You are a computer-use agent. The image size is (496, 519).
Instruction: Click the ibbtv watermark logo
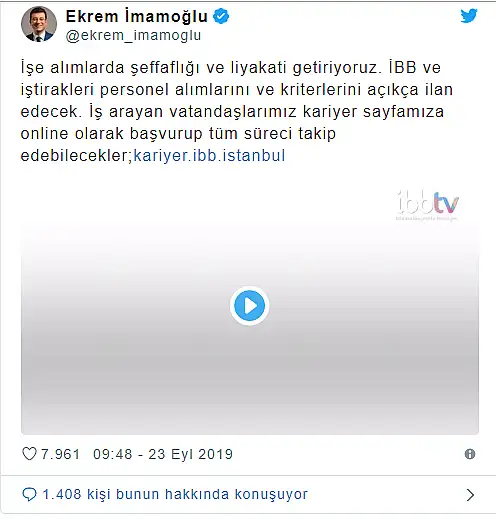[x=428, y=205]
